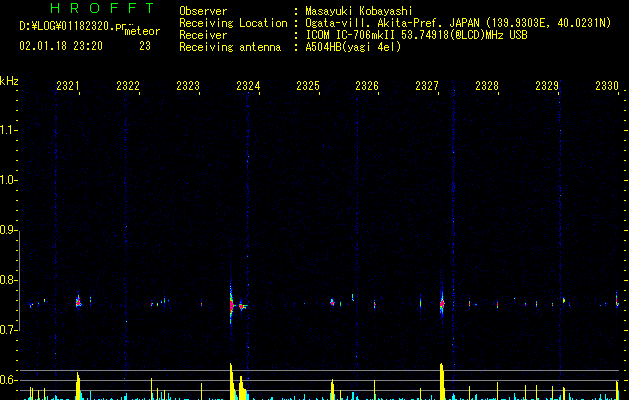The height and width of the screenshot is (400, 629).
Task: Click the date and time 02.01.18 23:20
Action: click(61, 46)
